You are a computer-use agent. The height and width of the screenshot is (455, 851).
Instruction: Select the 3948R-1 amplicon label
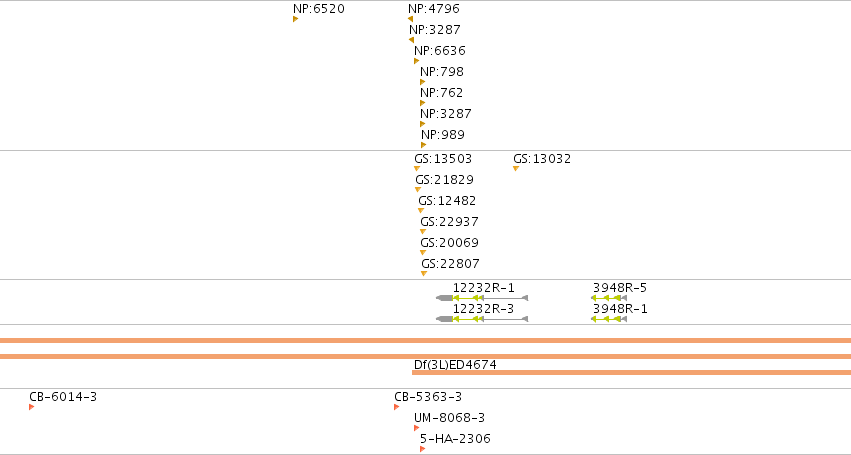coord(620,309)
